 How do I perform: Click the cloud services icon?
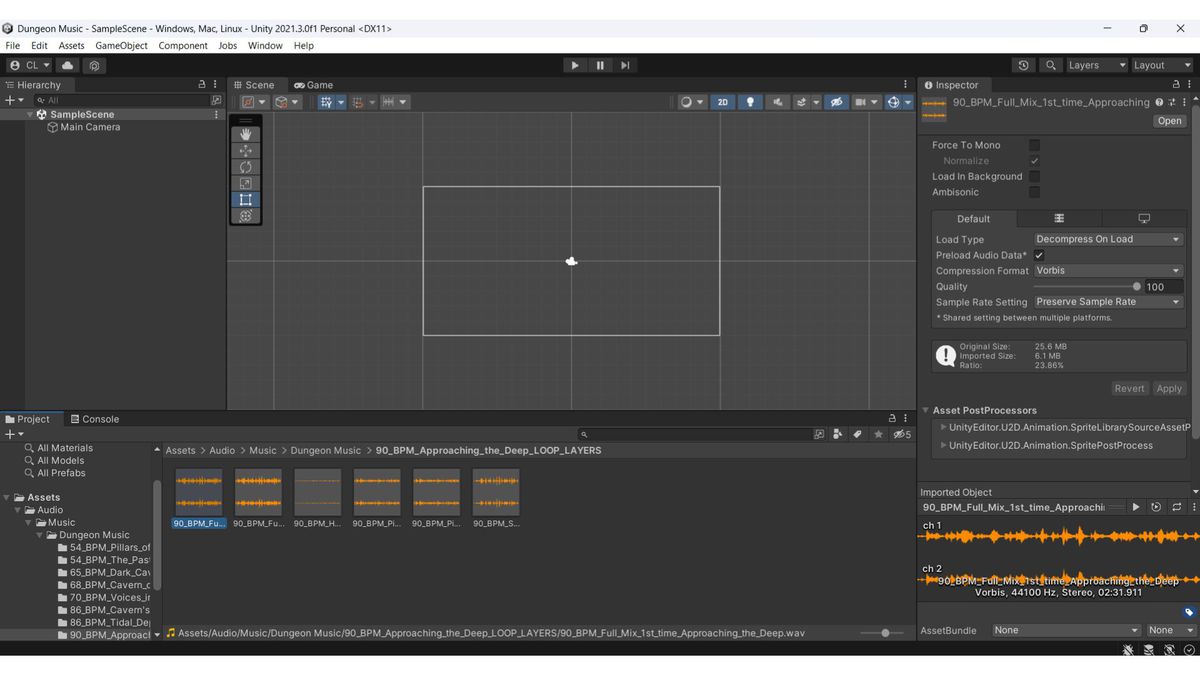(68, 65)
